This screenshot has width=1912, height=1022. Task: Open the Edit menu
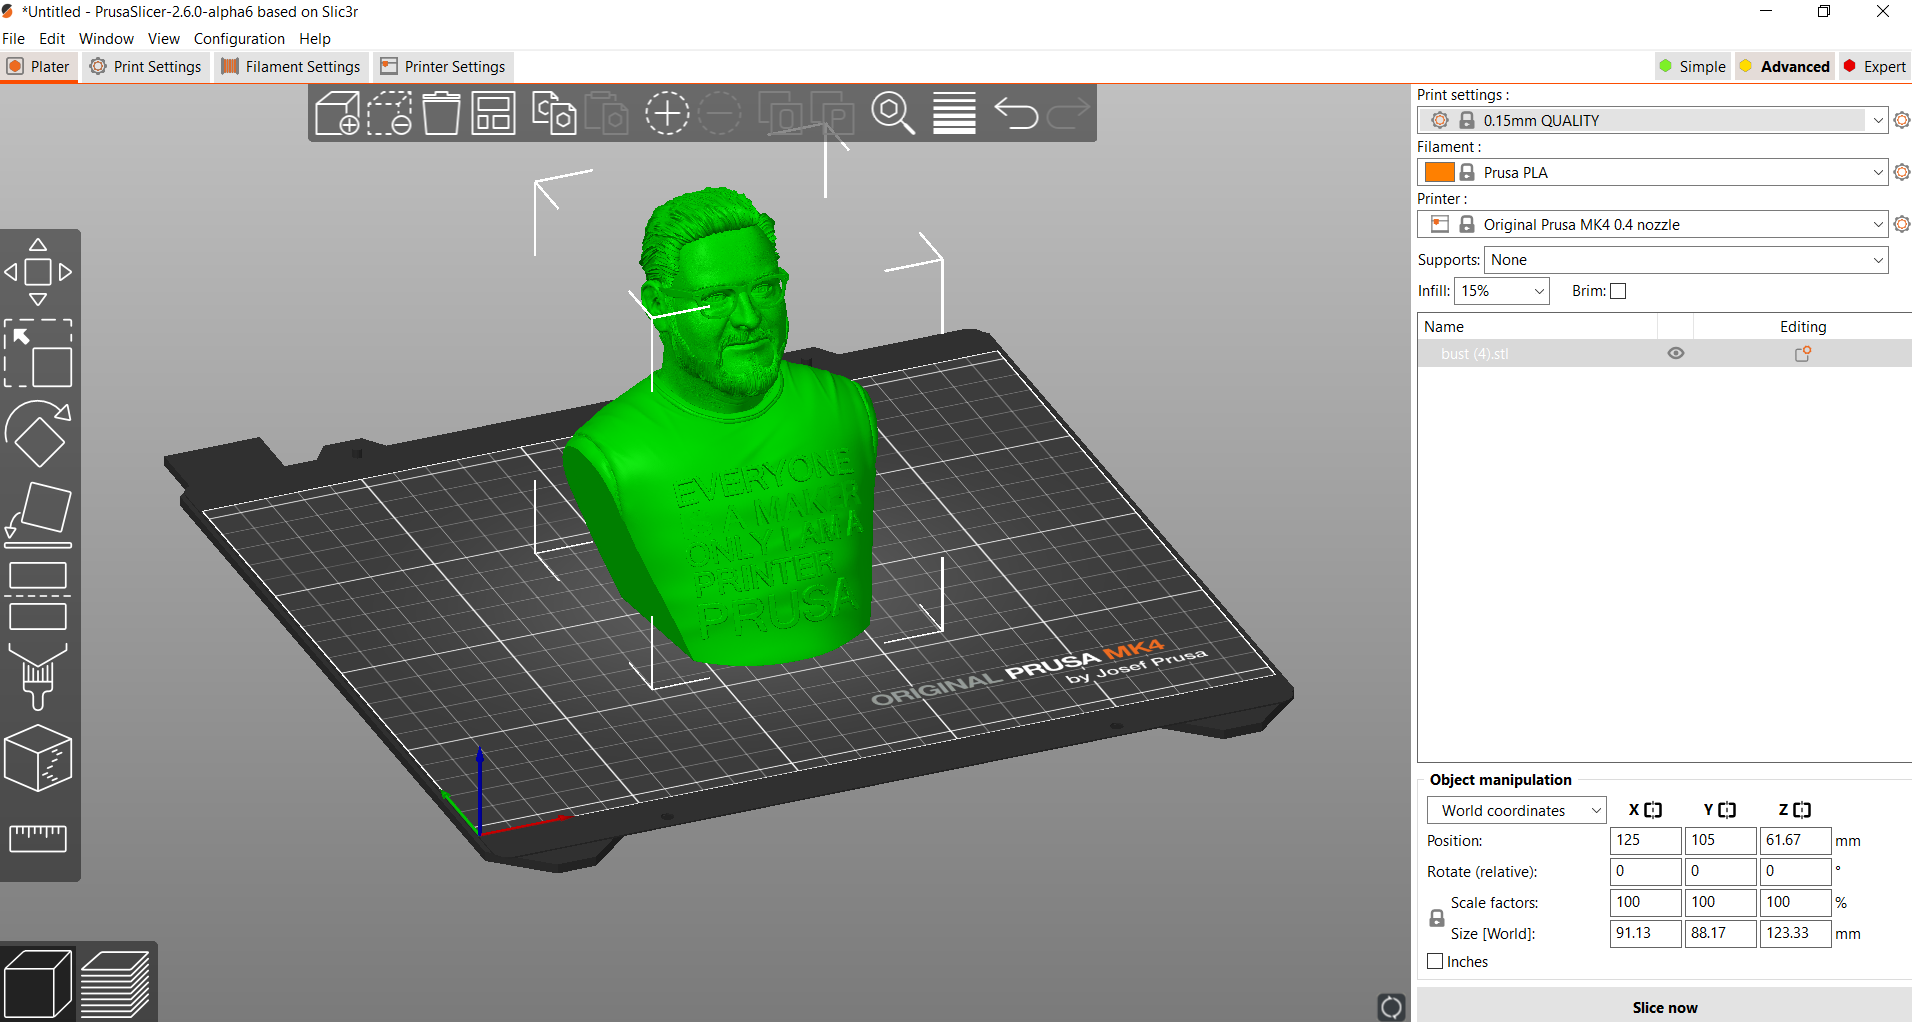click(52, 39)
